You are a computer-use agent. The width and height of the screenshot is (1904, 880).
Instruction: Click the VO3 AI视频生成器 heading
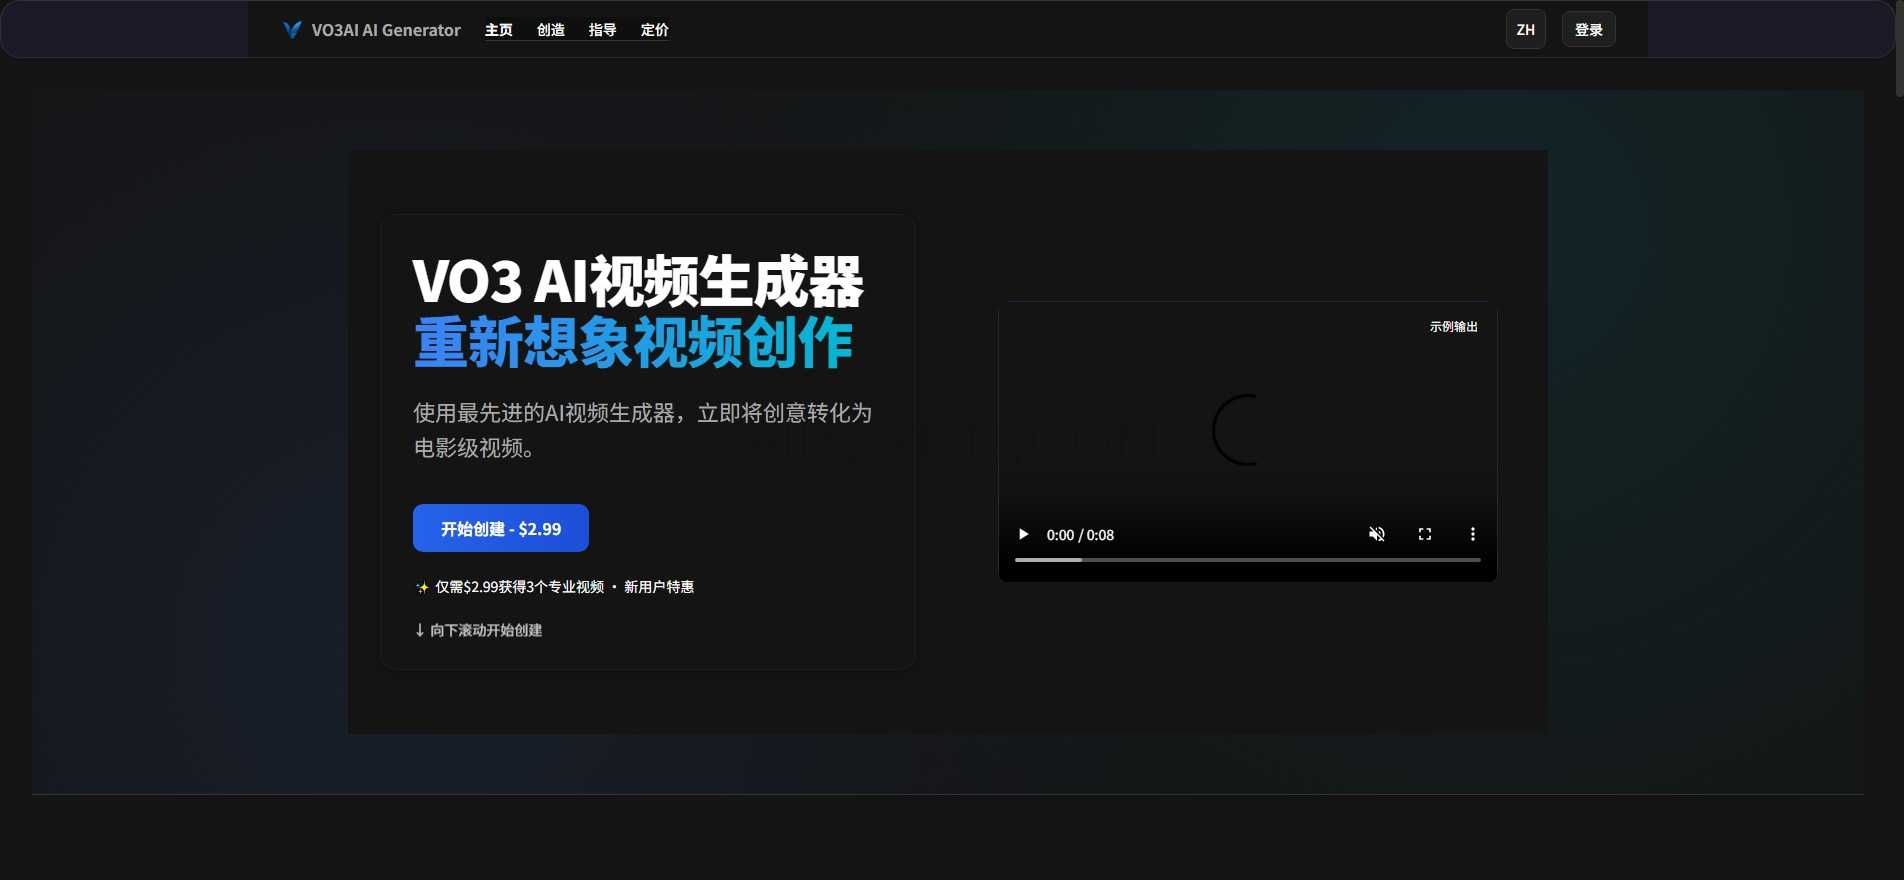pyautogui.click(x=638, y=281)
